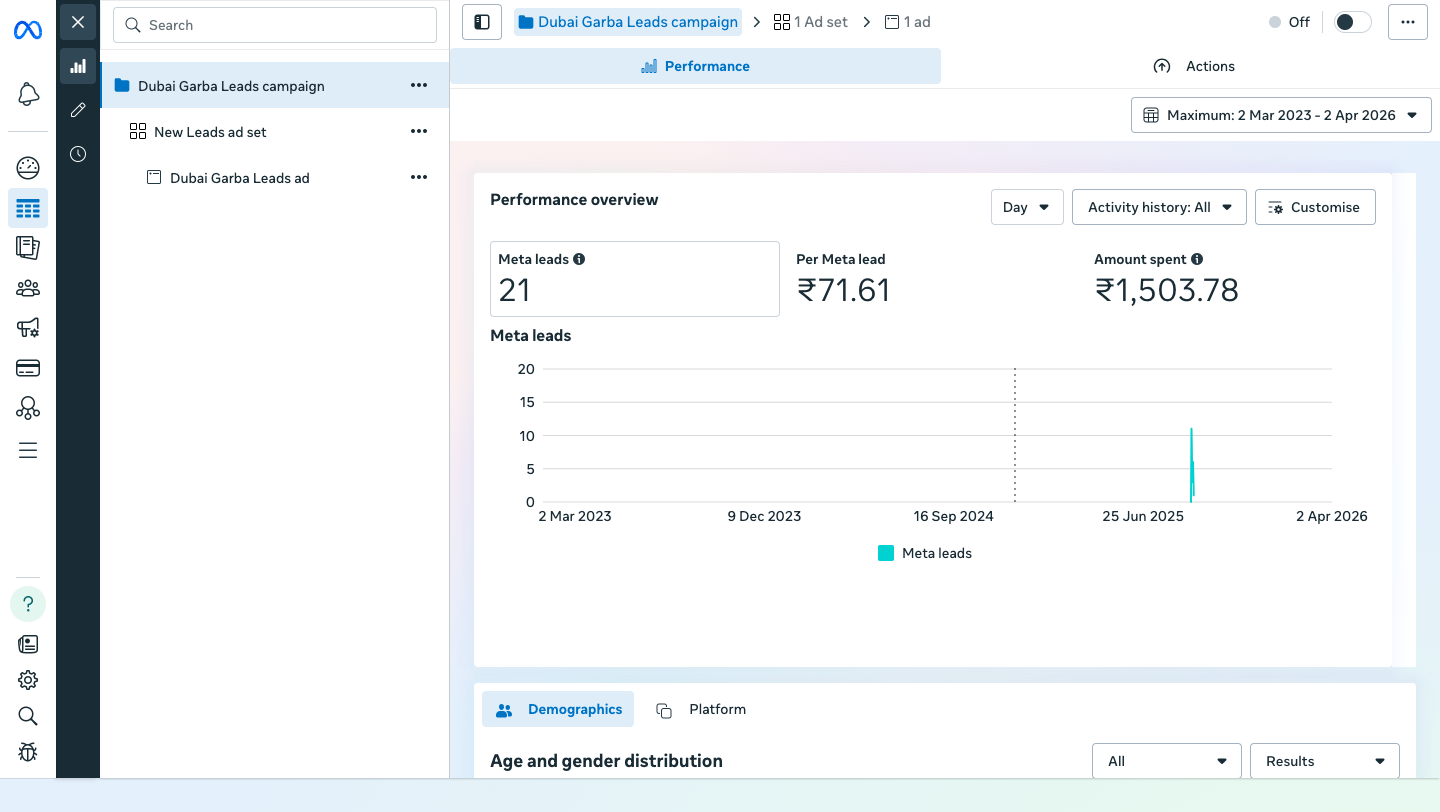1440x812 pixels.
Task: Open the news updates icon
Action: point(28,645)
